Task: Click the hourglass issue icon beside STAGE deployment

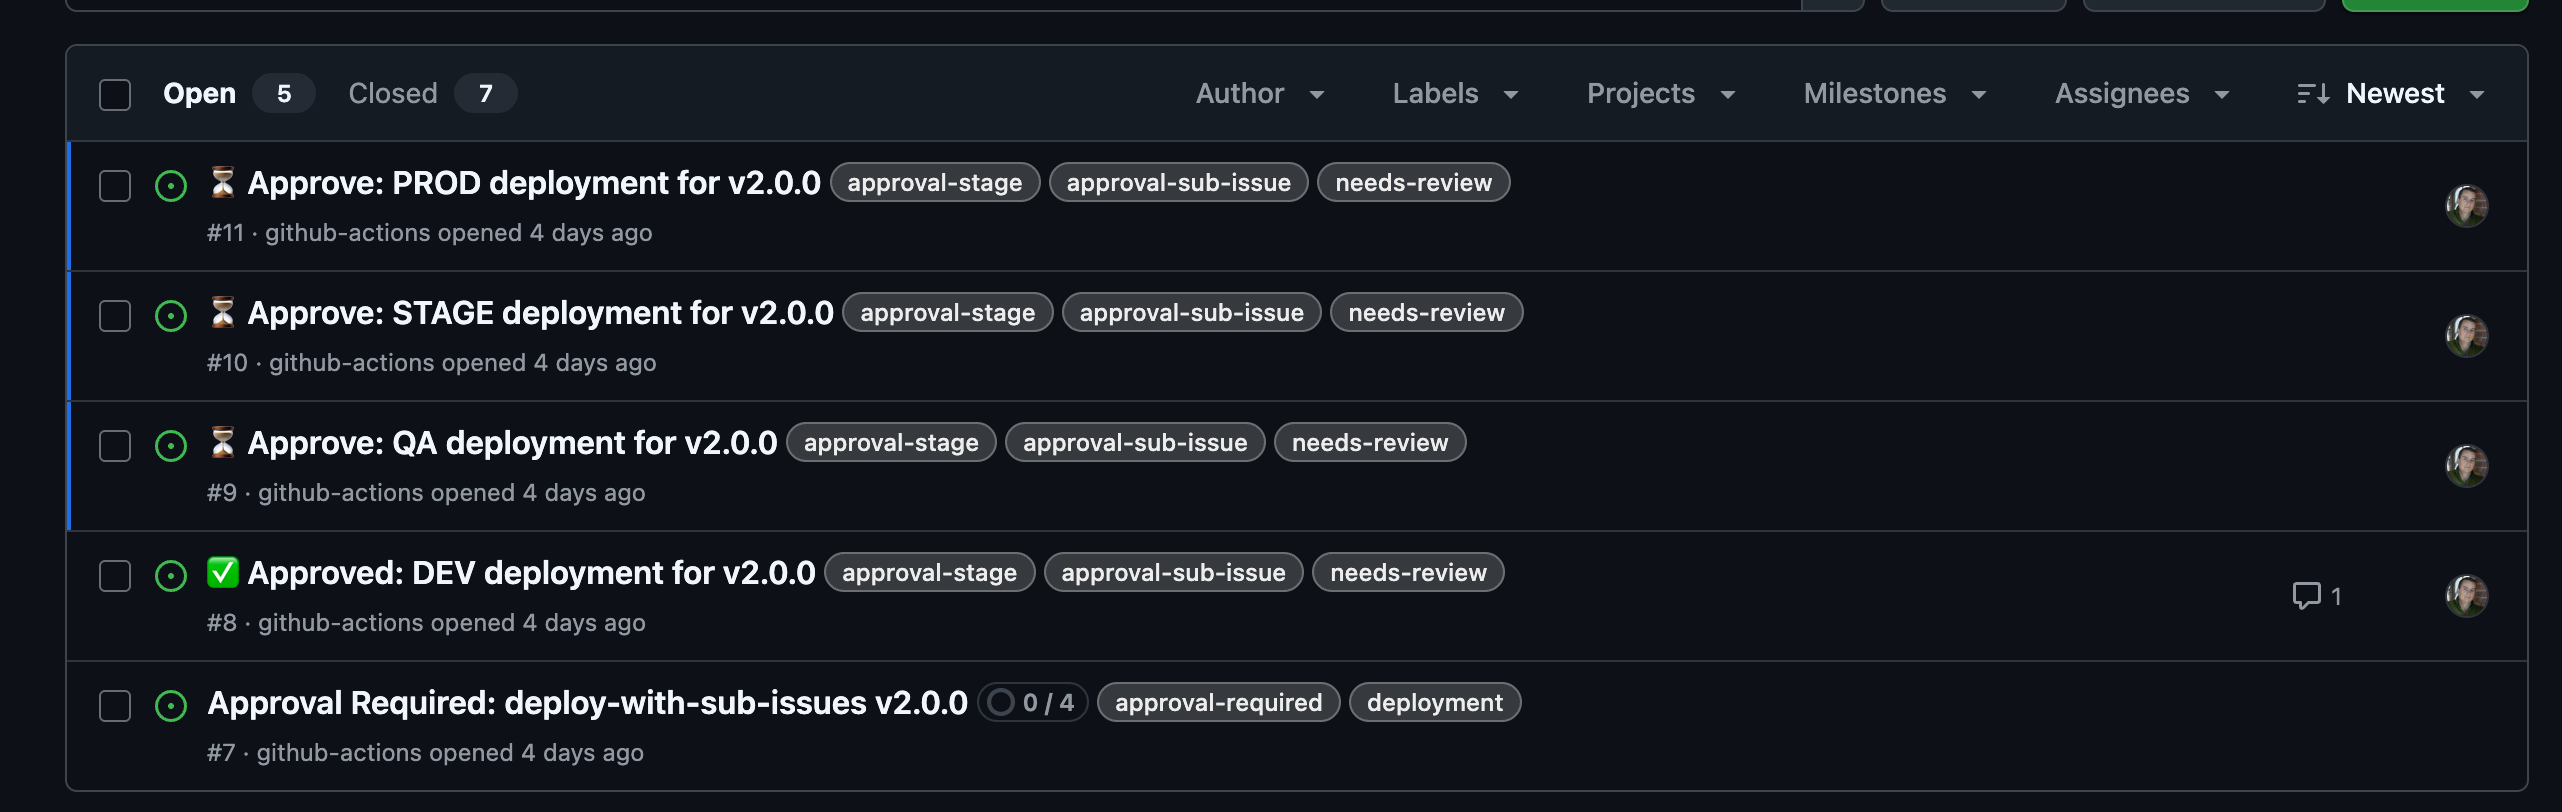Action: pyautogui.click(x=223, y=312)
